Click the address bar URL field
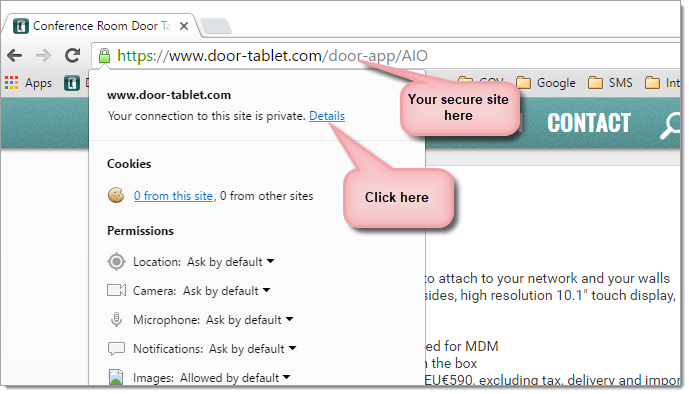 (387, 56)
